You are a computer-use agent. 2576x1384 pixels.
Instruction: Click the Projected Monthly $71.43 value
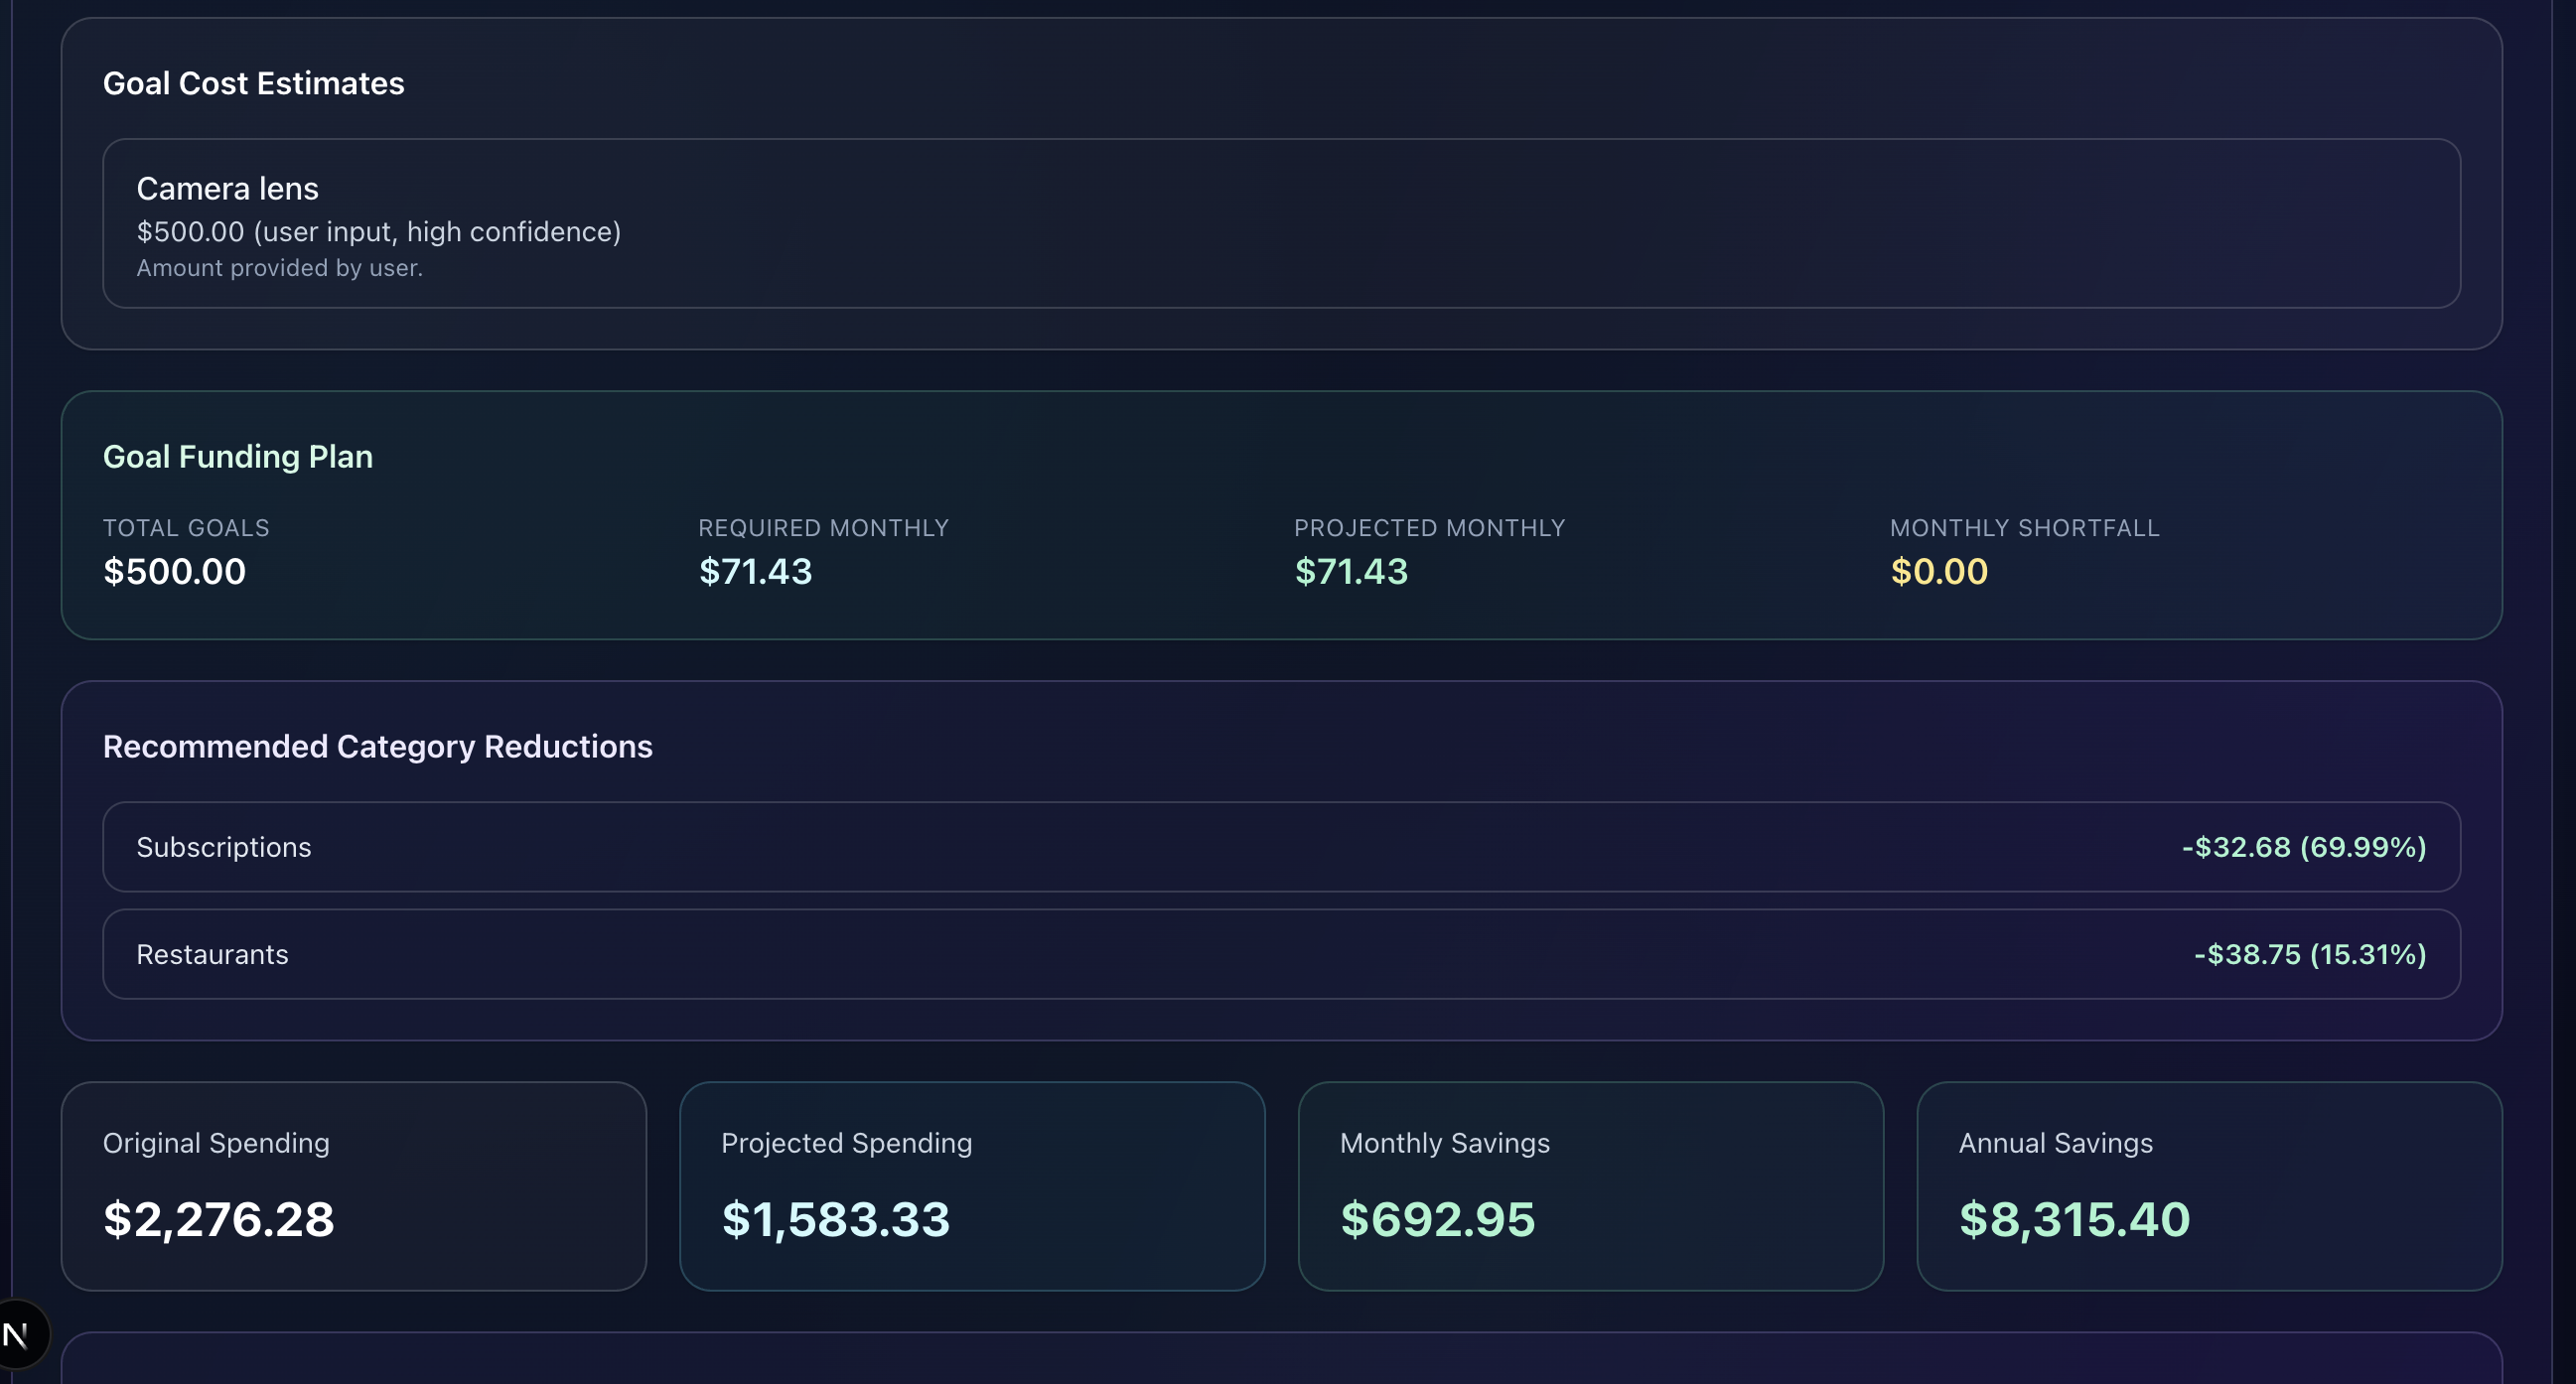pyautogui.click(x=1350, y=571)
